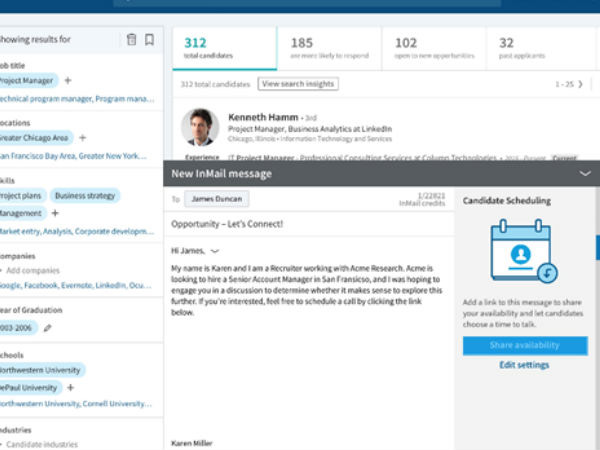The height and width of the screenshot is (450, 600).
Task: Expand the greeting dropdown after Hi James
Action: point(215,252)
